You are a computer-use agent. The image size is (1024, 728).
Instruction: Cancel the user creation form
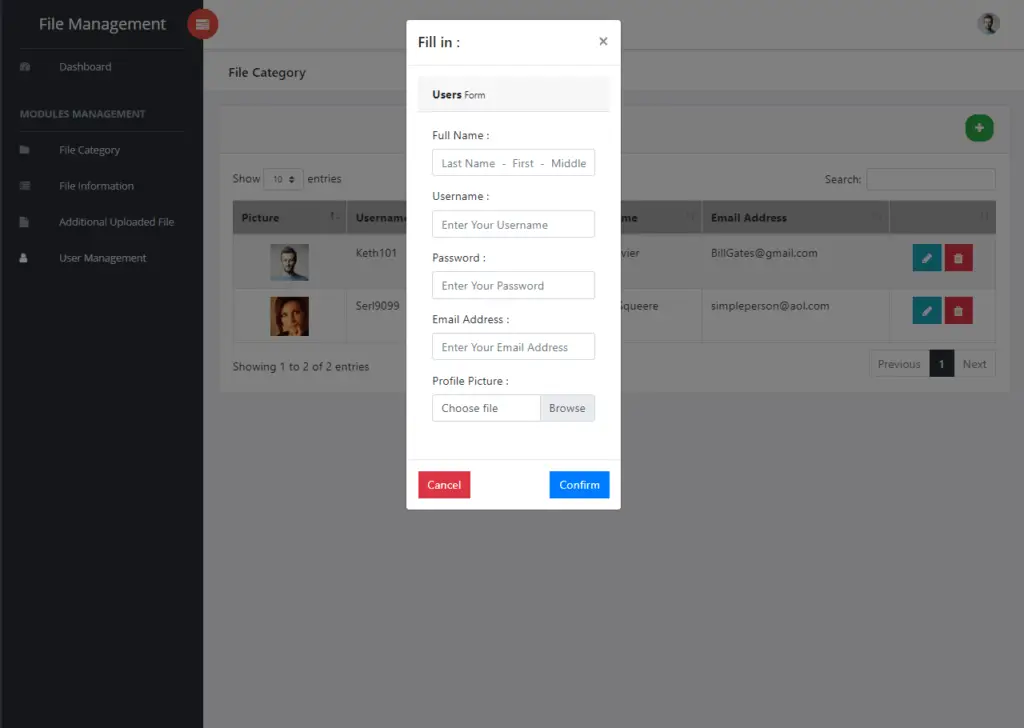point(444,484)
